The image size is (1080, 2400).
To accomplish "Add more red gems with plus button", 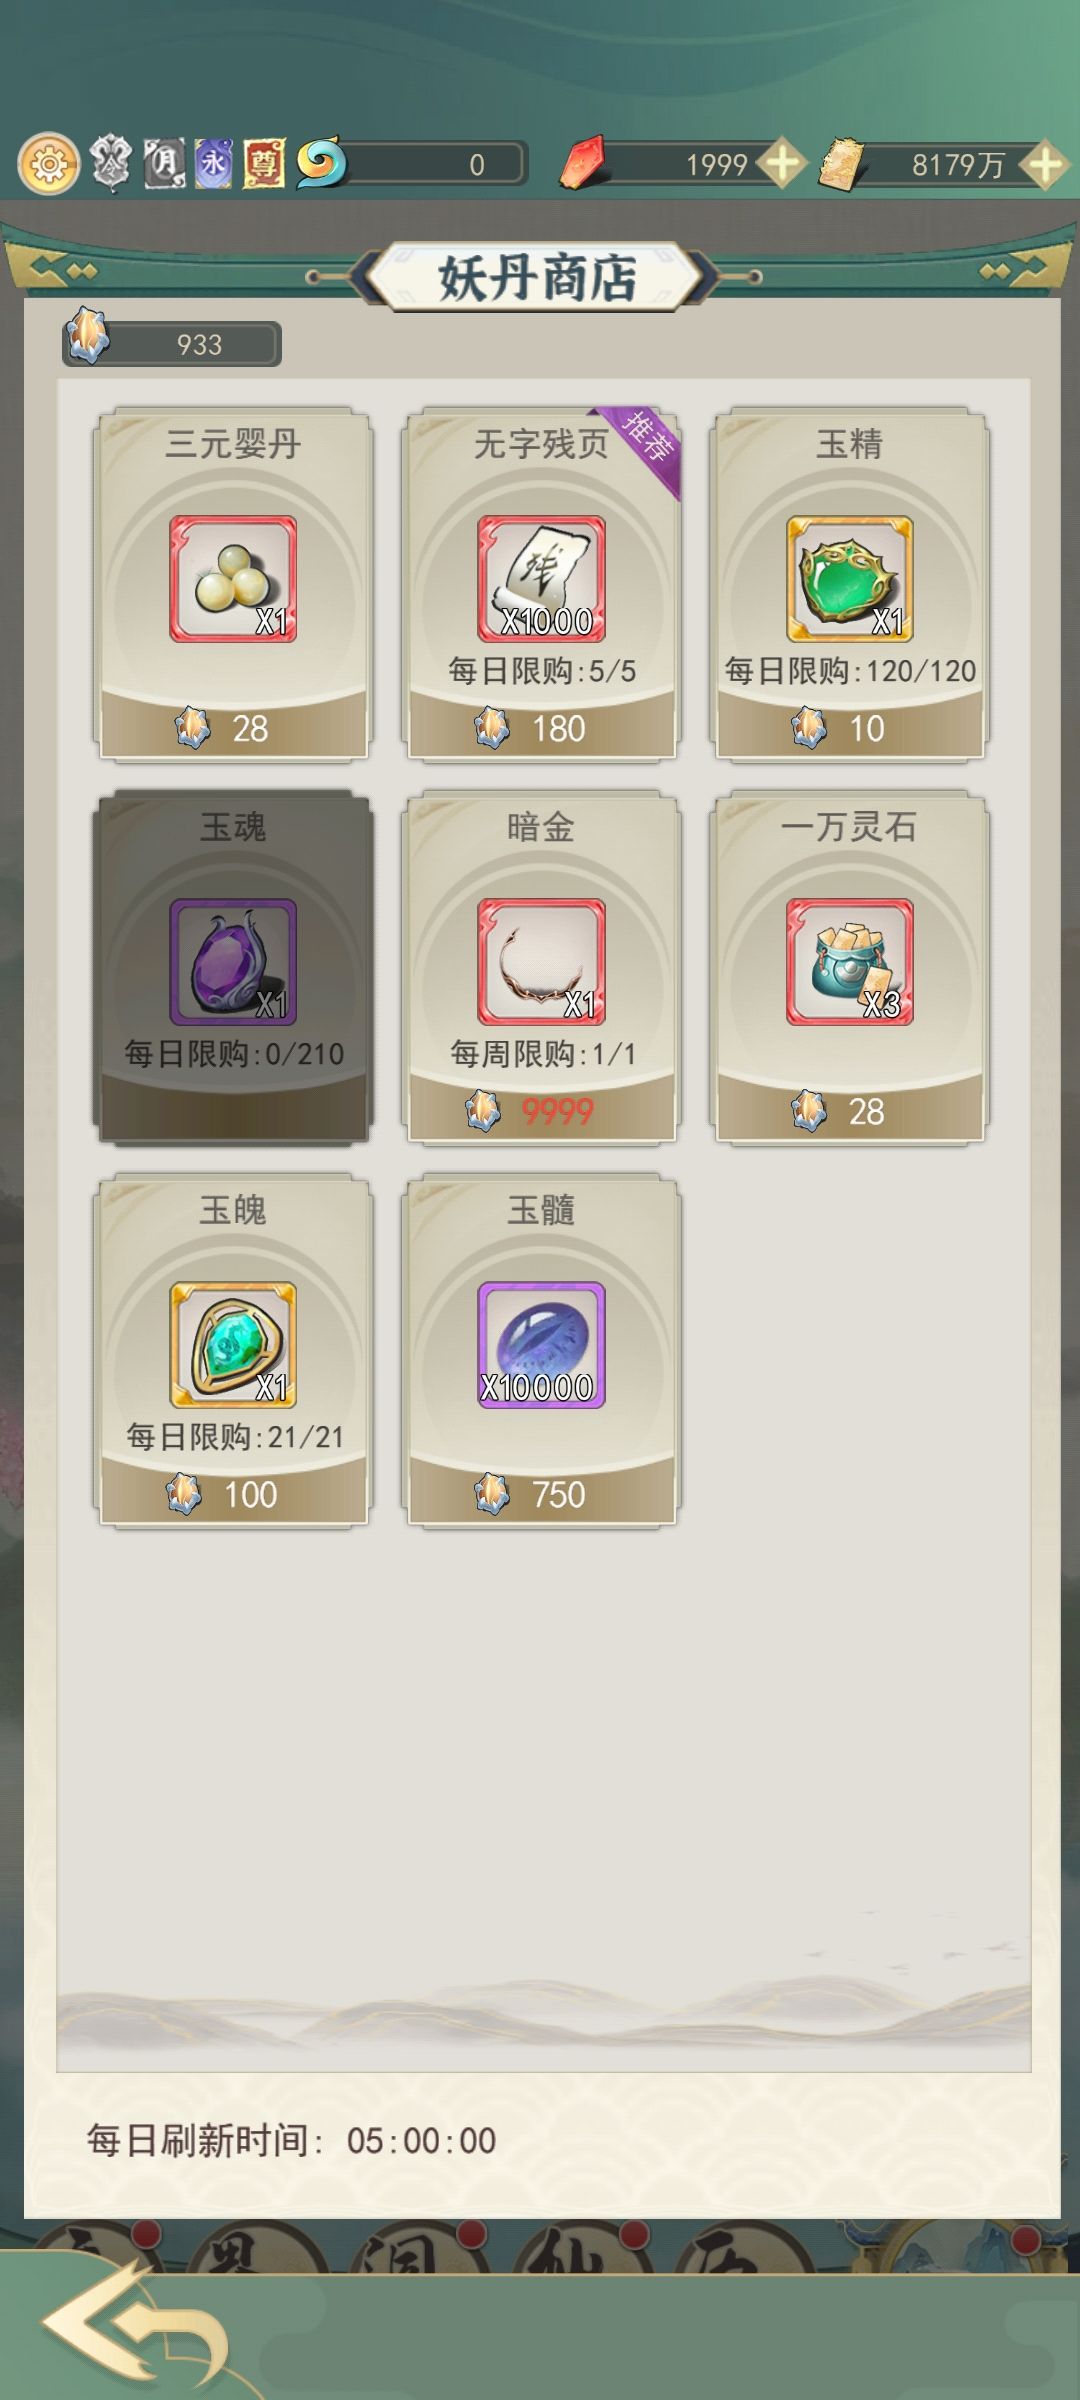I will pos(781,164).
